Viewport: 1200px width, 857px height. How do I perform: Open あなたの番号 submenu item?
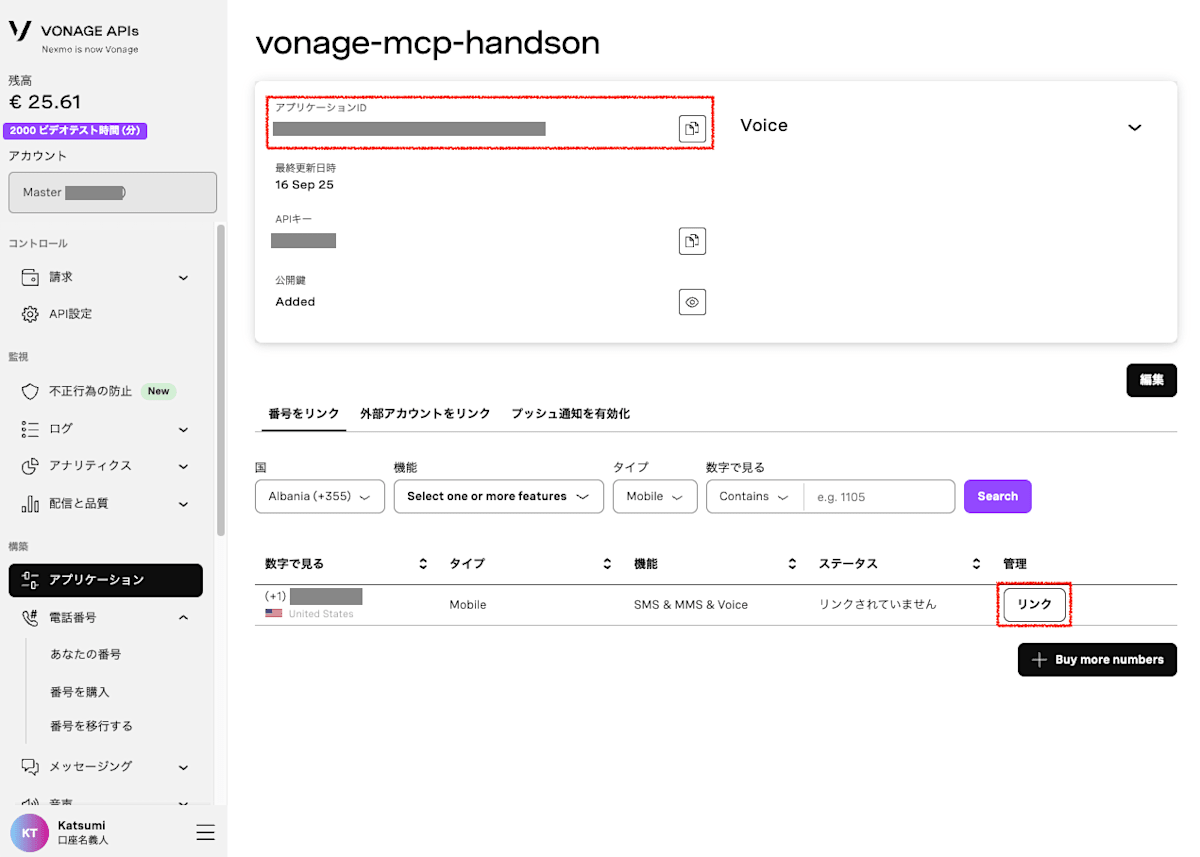pos(86,654)
